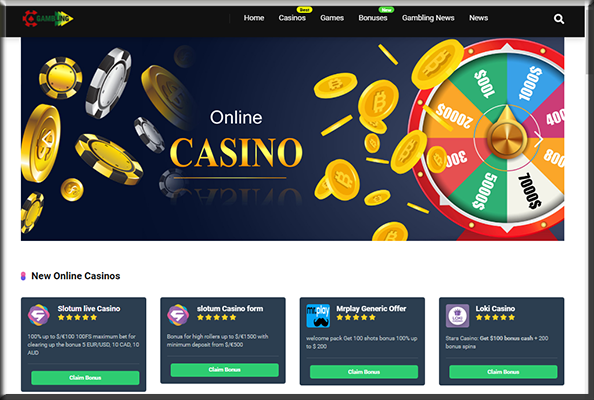Image resolution: width=594 pixels, height=400 pixels.
Task: Open the Casinos menu item
Action: pyautogui.click(x=292, y=18)
